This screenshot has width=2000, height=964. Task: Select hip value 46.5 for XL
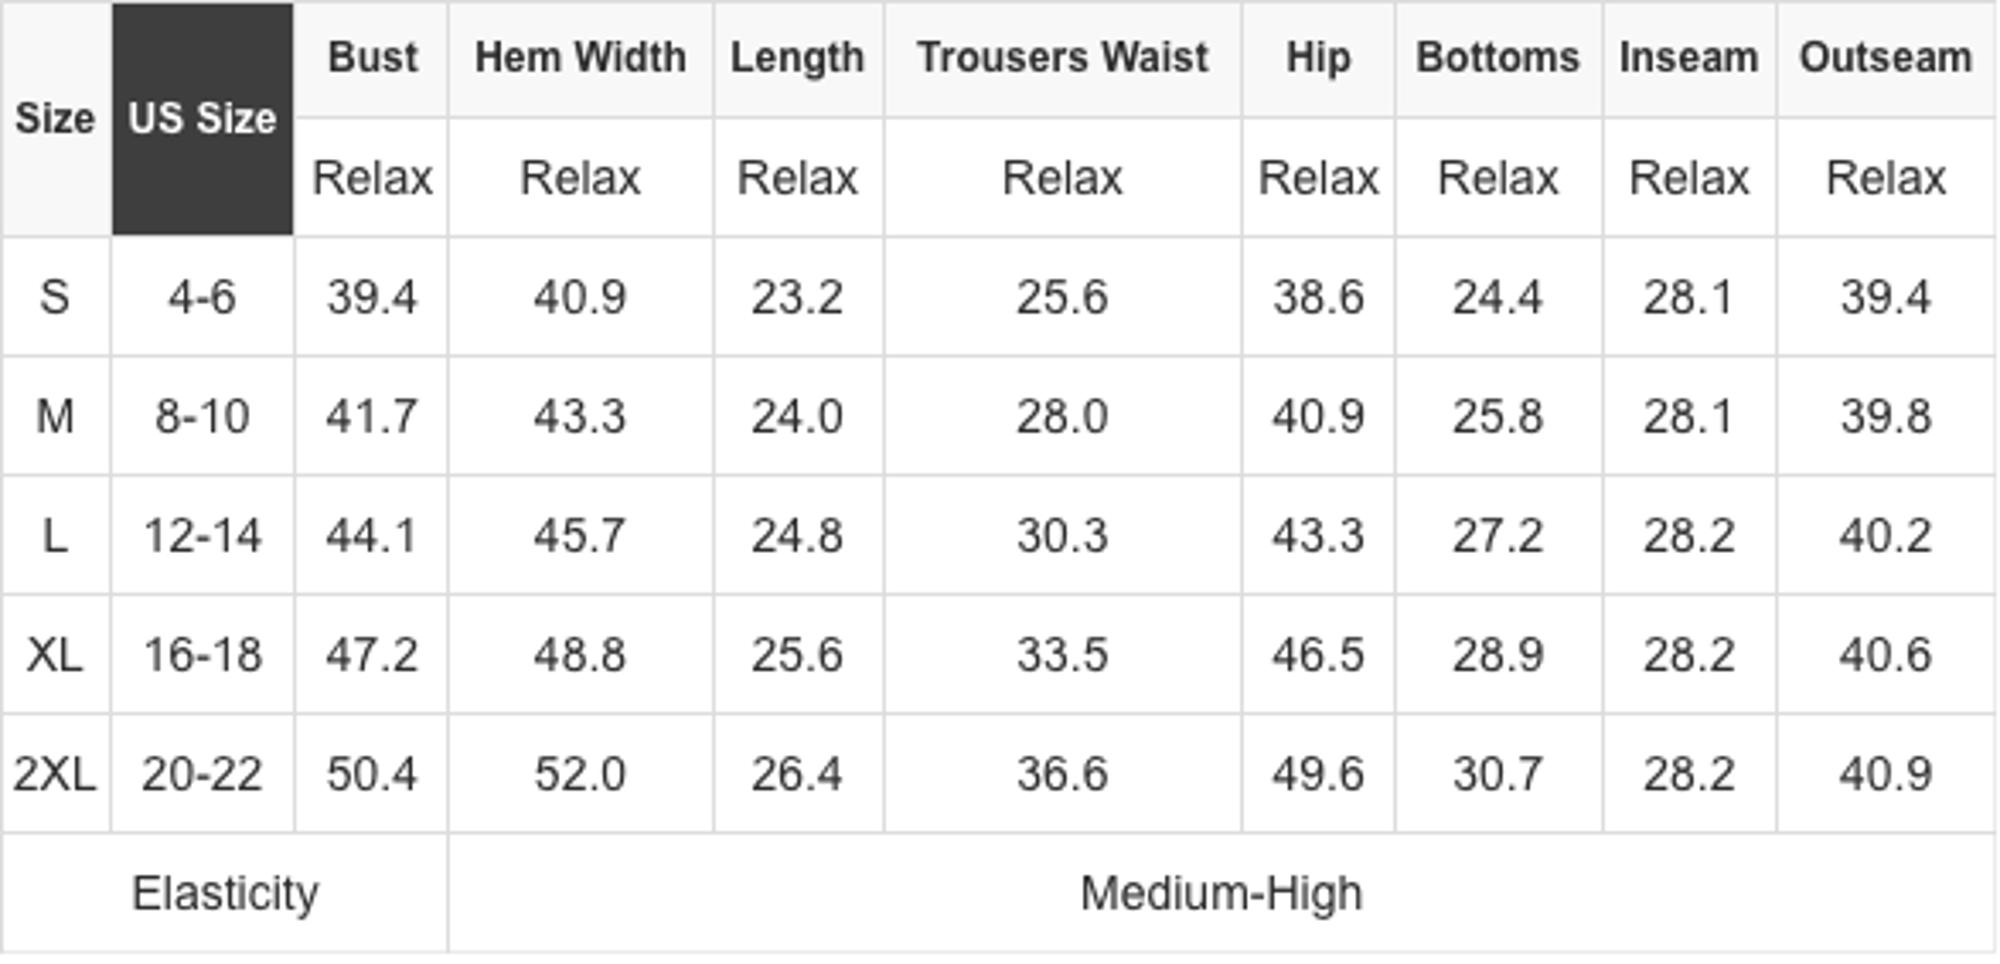tap(1318, 655)
